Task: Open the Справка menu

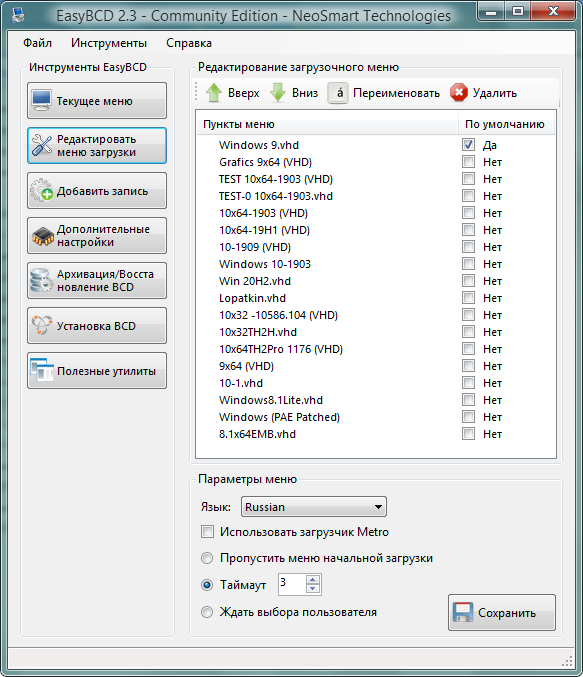Action: click(x=189, y=43)
